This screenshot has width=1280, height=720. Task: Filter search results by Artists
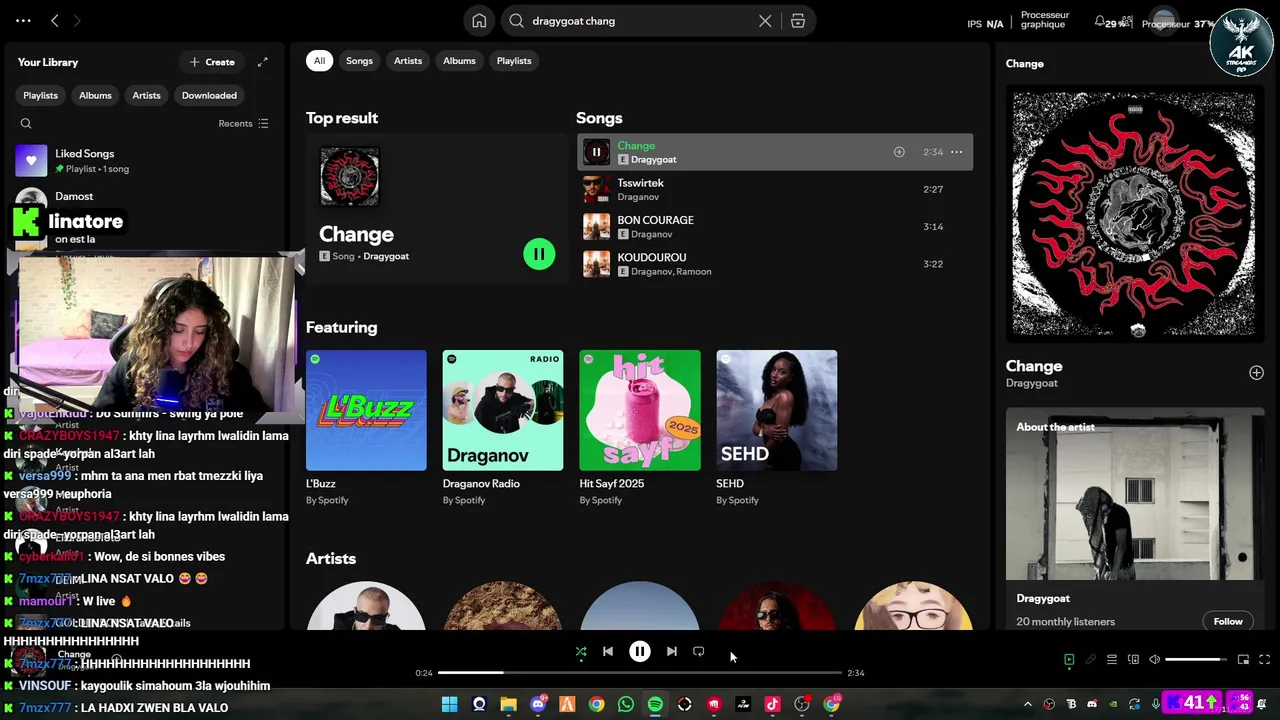click(x=408, y=61)
